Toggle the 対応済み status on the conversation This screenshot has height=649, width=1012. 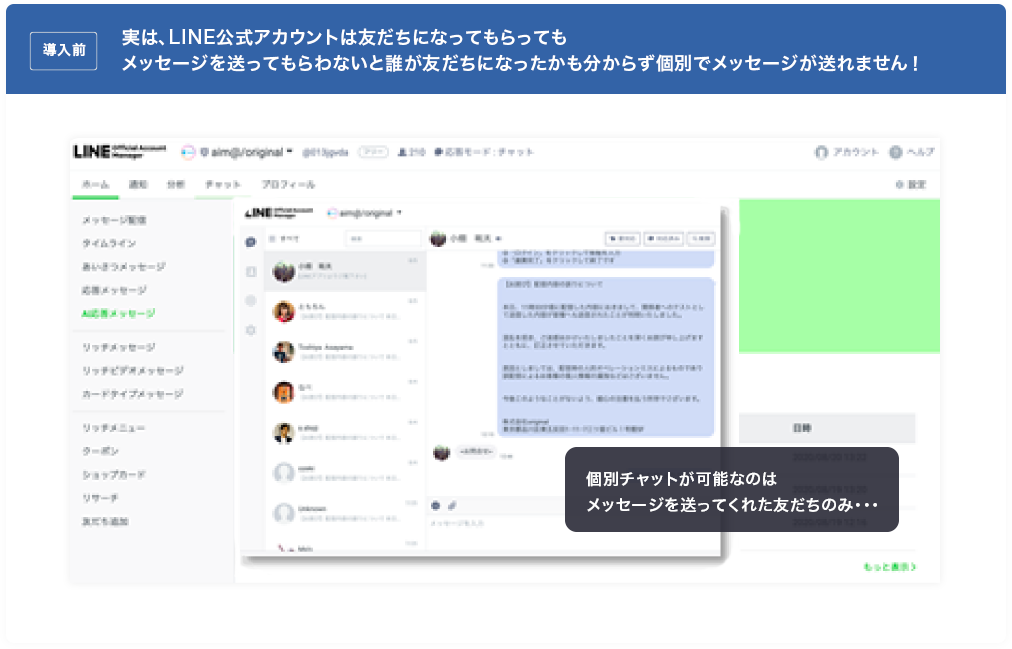663,238
